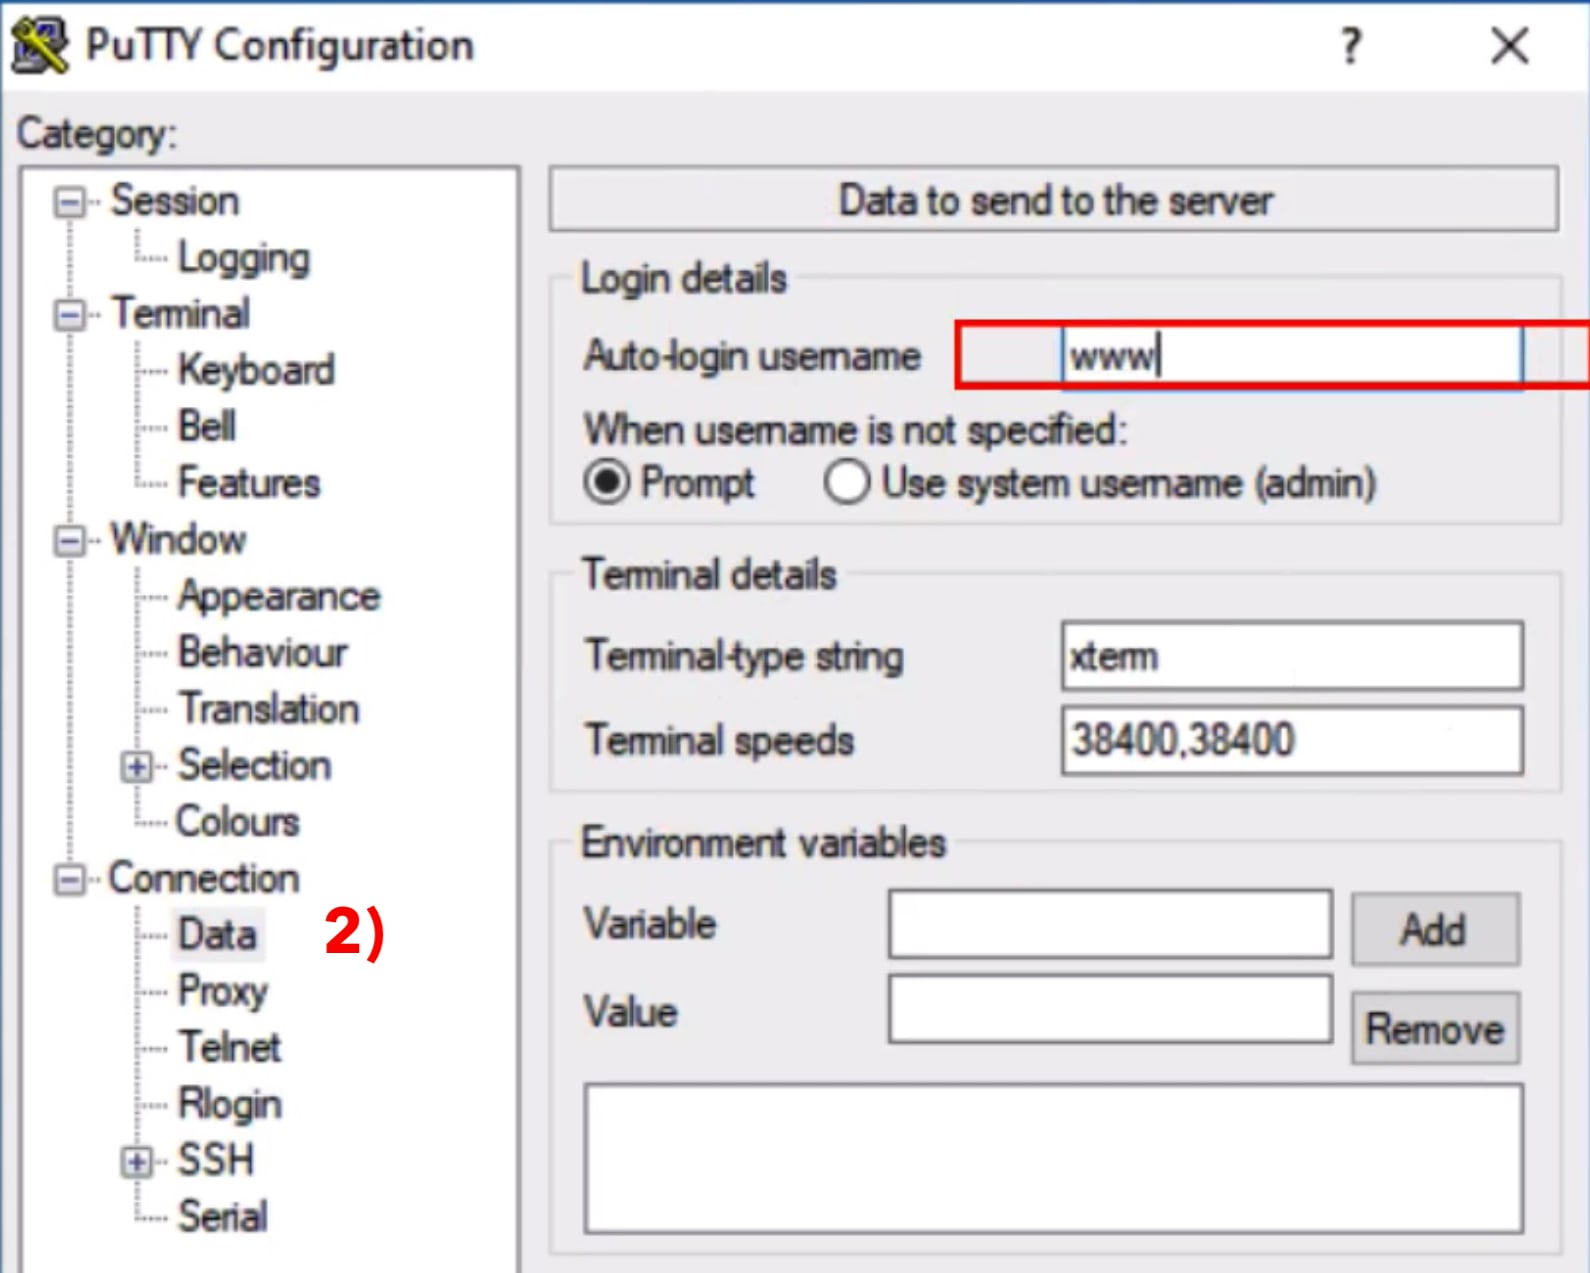Click the 'Auto-login username' label
Screen dimensions: 1590x1273
(x=752, y=356)
